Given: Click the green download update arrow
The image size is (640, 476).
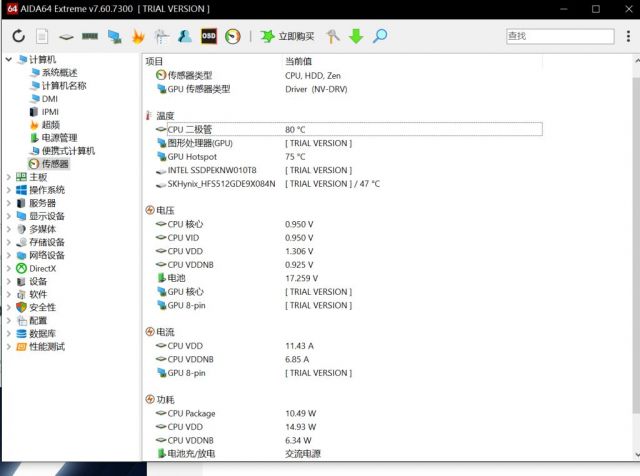Looking at the screenshot, I should [x=356, y=36].
